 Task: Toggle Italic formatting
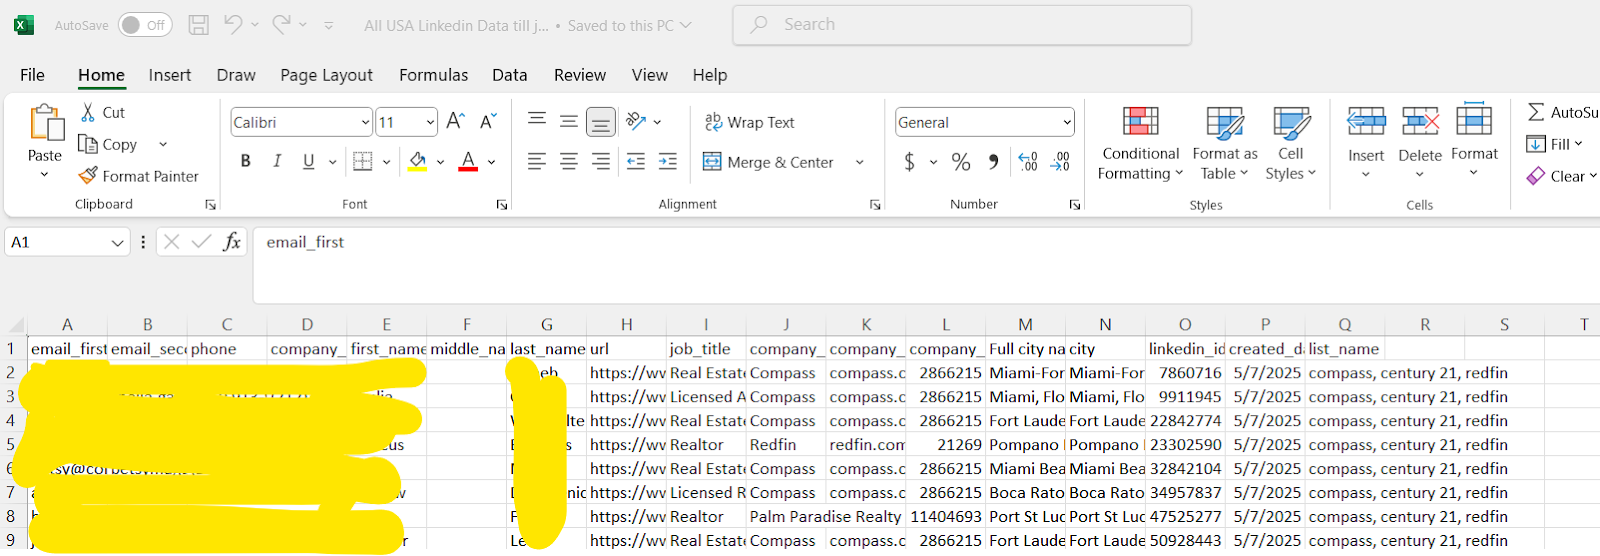click(x=277, y=161)
